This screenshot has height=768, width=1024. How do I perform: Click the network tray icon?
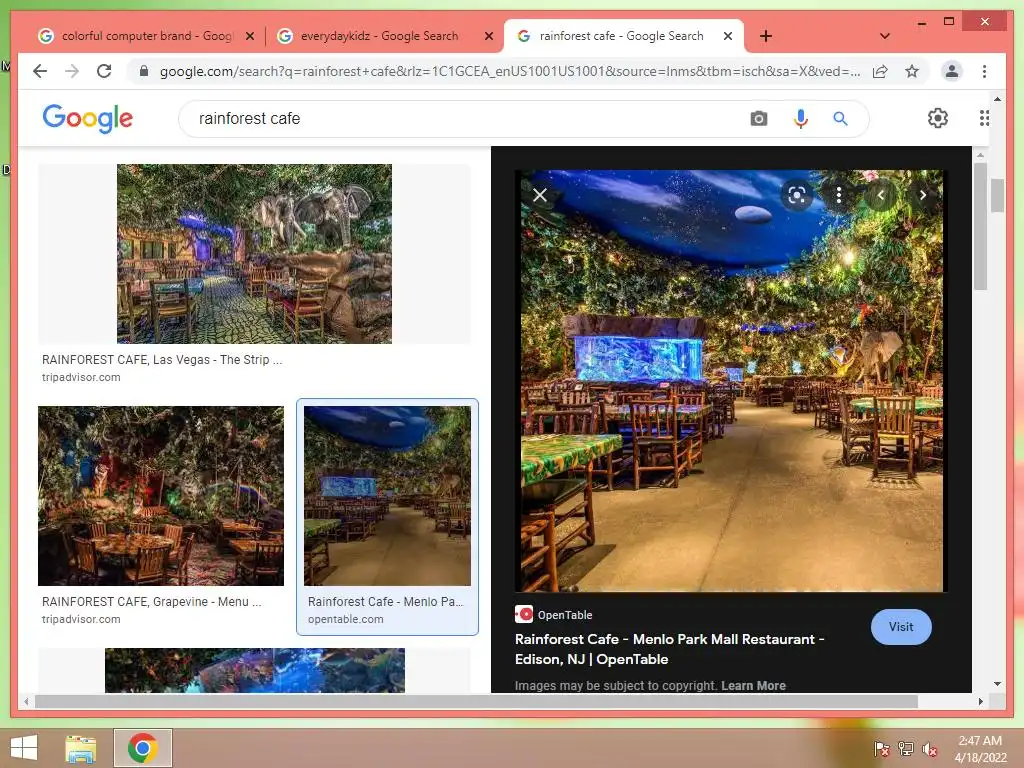[x=906, y=749]
